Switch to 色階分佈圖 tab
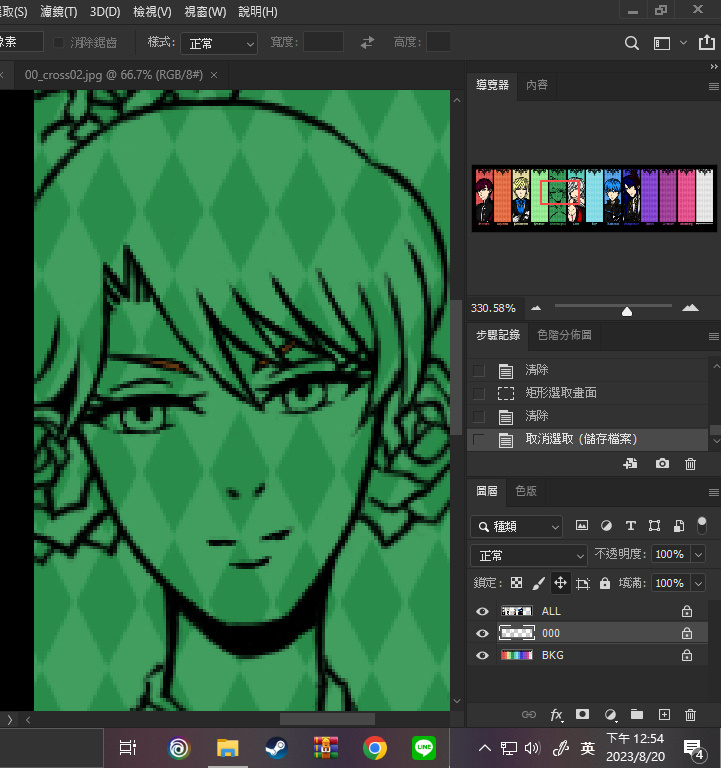This screenshot has width=721, height=768. 564,335
